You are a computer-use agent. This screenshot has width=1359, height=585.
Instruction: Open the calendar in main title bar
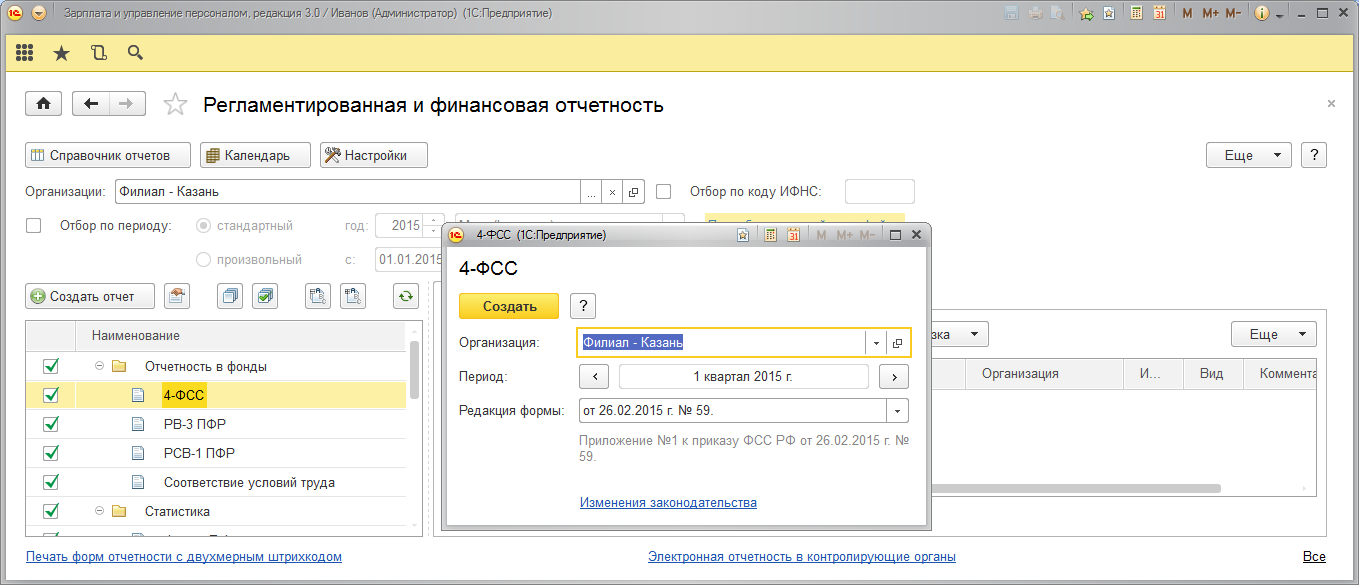point(1160,13)
